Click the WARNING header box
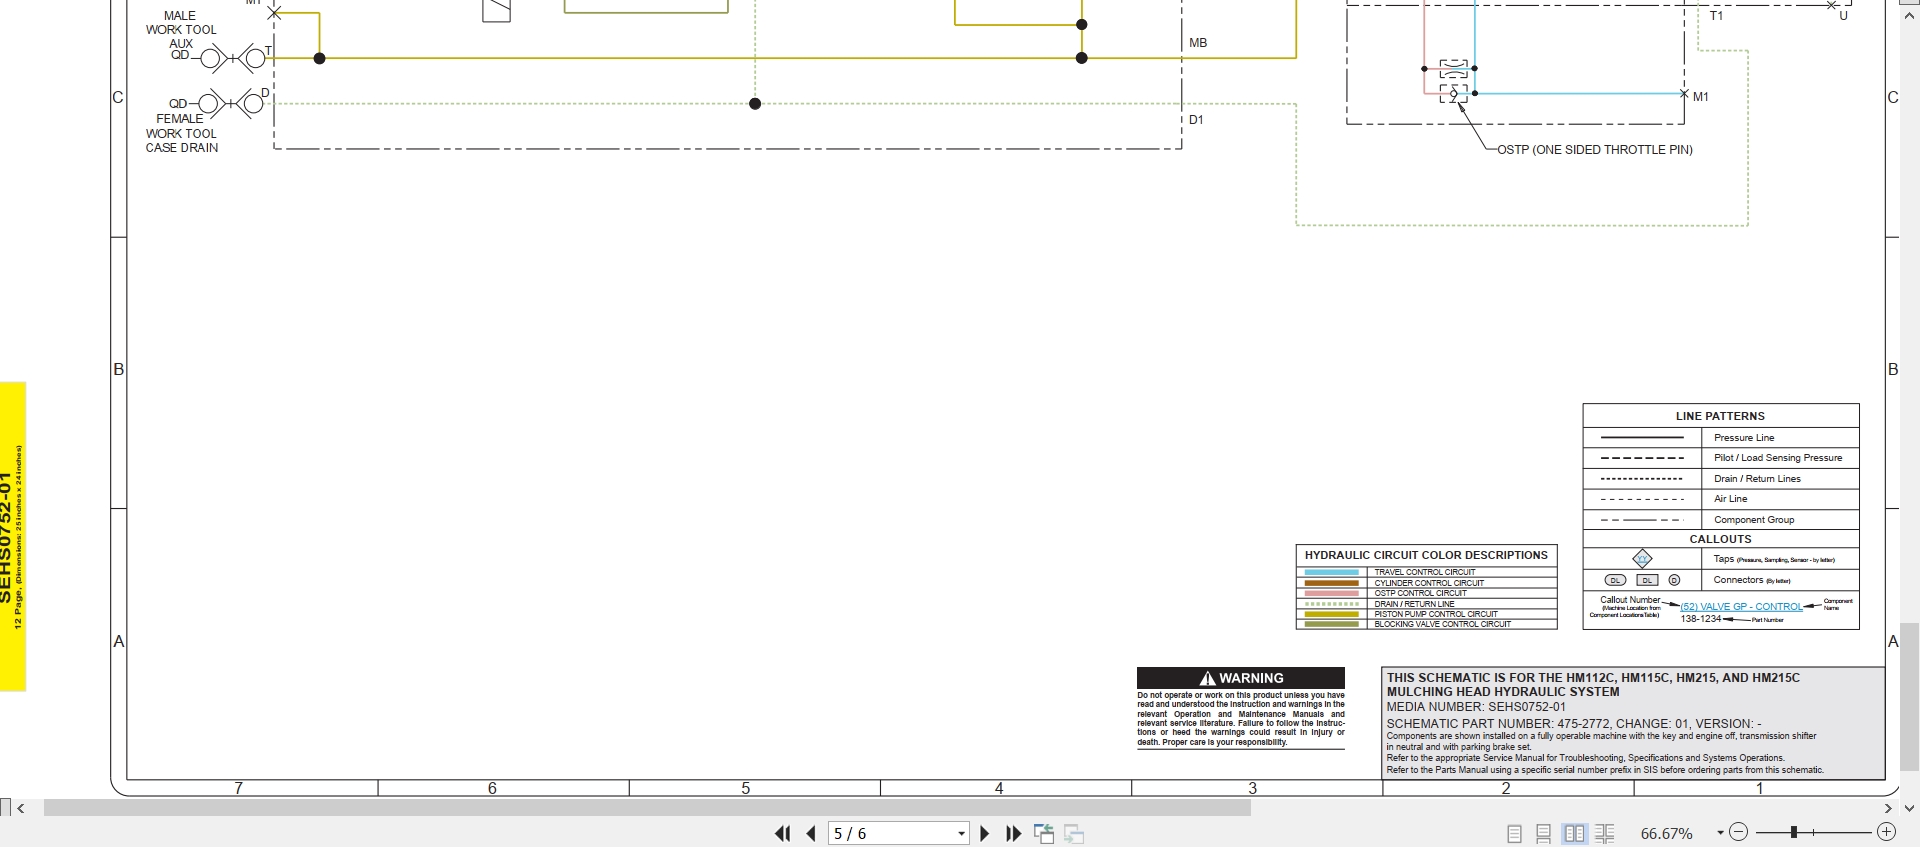Image resolution: width=1920 pixels, height=847 pixels. (1241, 678)
